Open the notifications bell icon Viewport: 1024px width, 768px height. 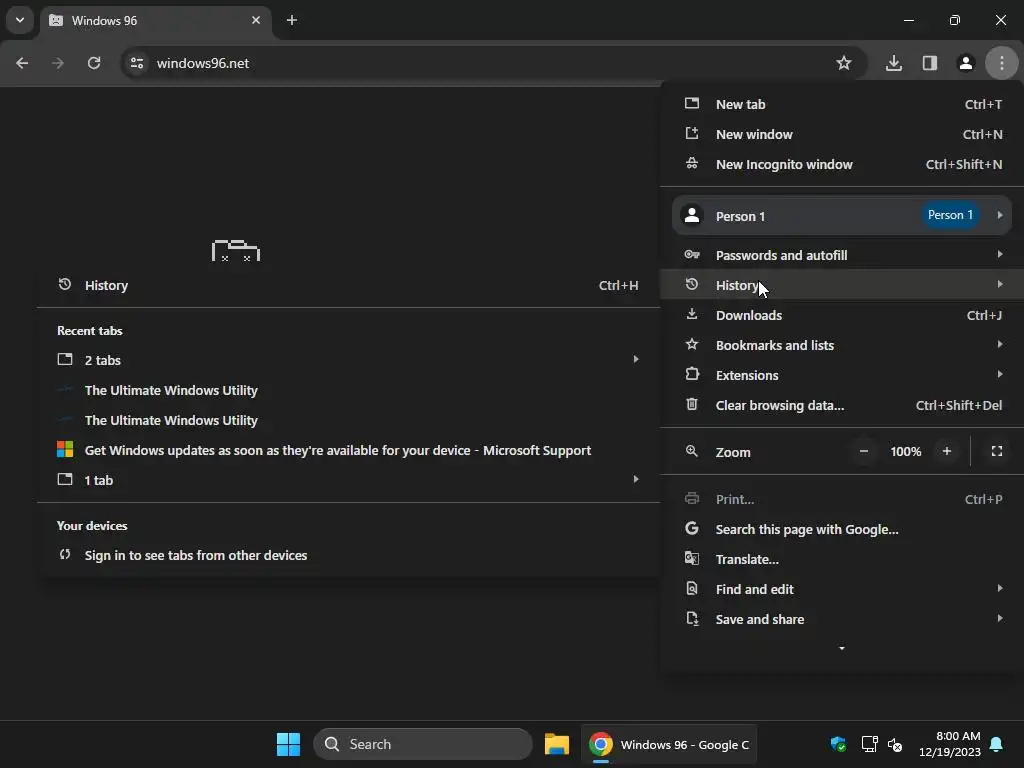point(997,744)
